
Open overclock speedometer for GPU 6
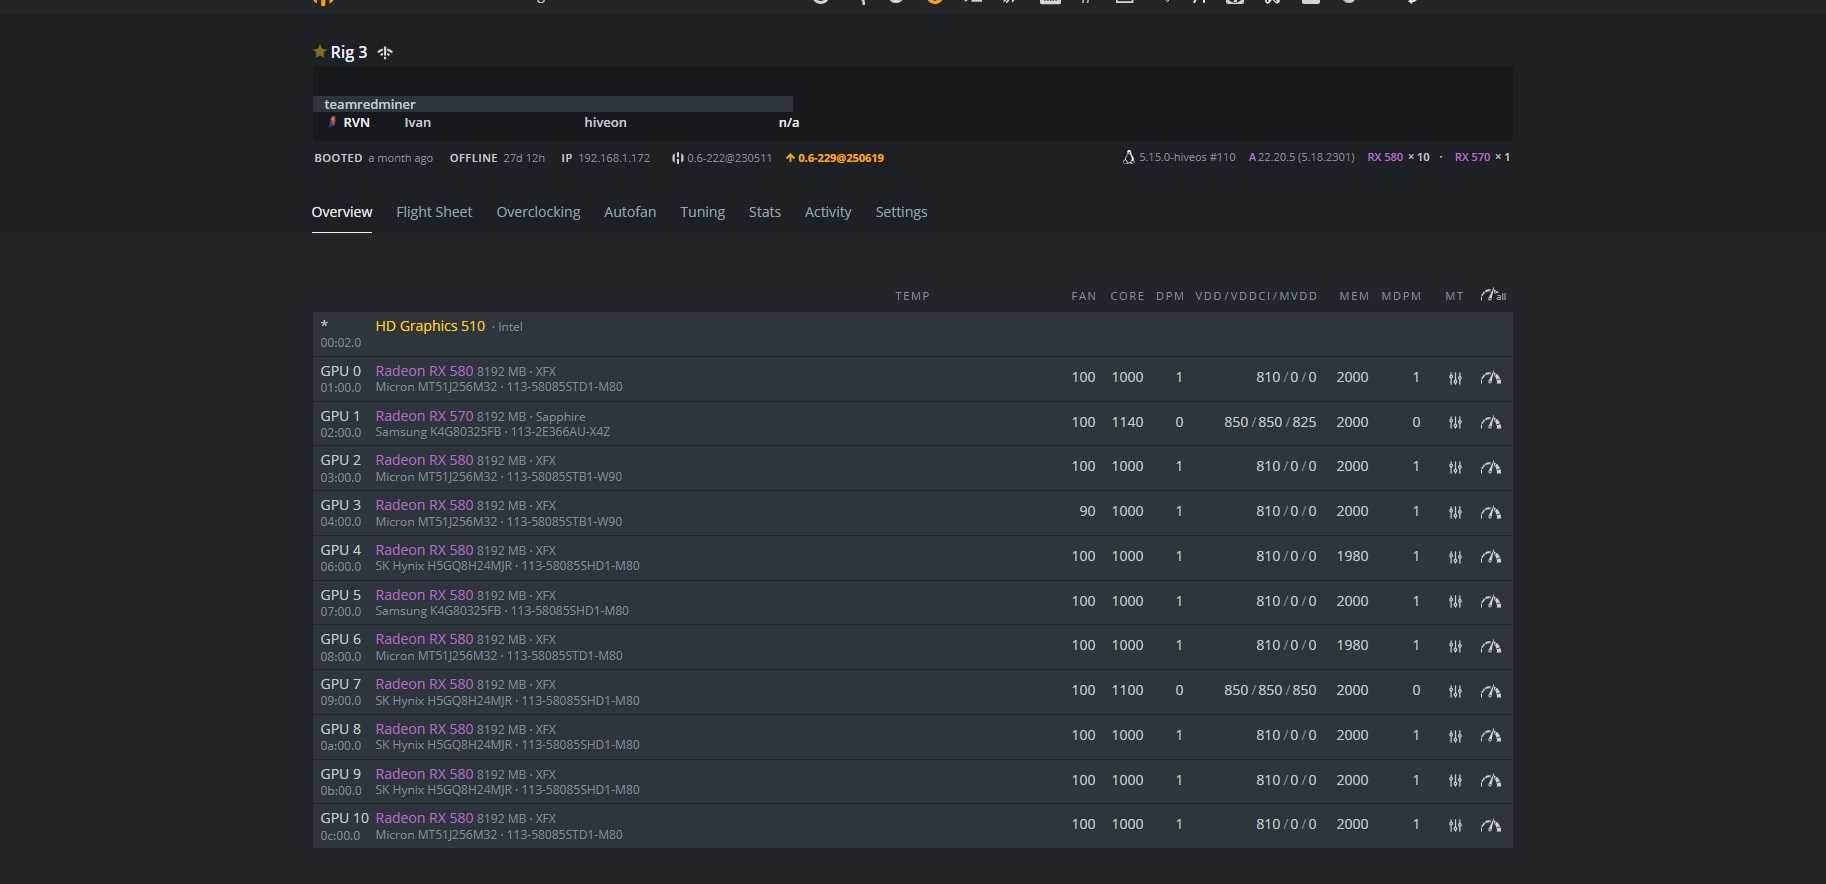pyautogui.click(x=1491, y=646)
